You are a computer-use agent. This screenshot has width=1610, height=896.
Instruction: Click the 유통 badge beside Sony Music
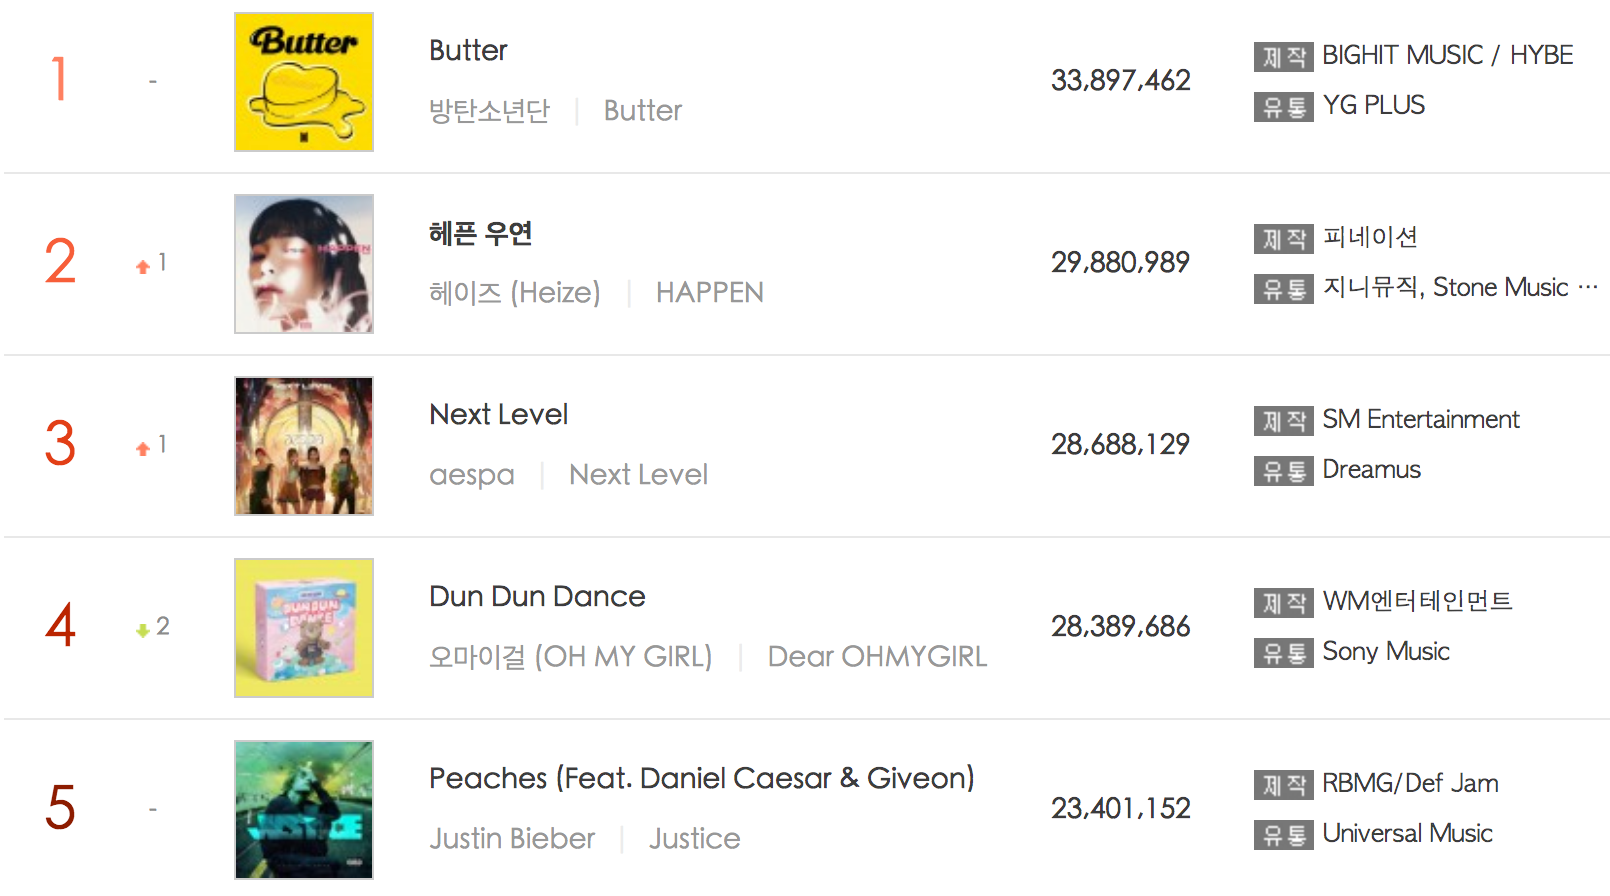pos(1283,653)
